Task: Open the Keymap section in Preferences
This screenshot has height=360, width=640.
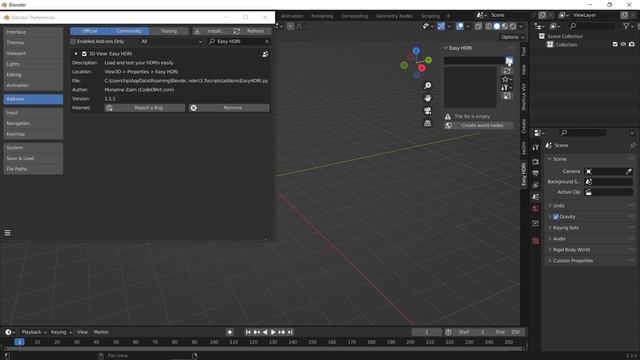Action: [33, 134]
